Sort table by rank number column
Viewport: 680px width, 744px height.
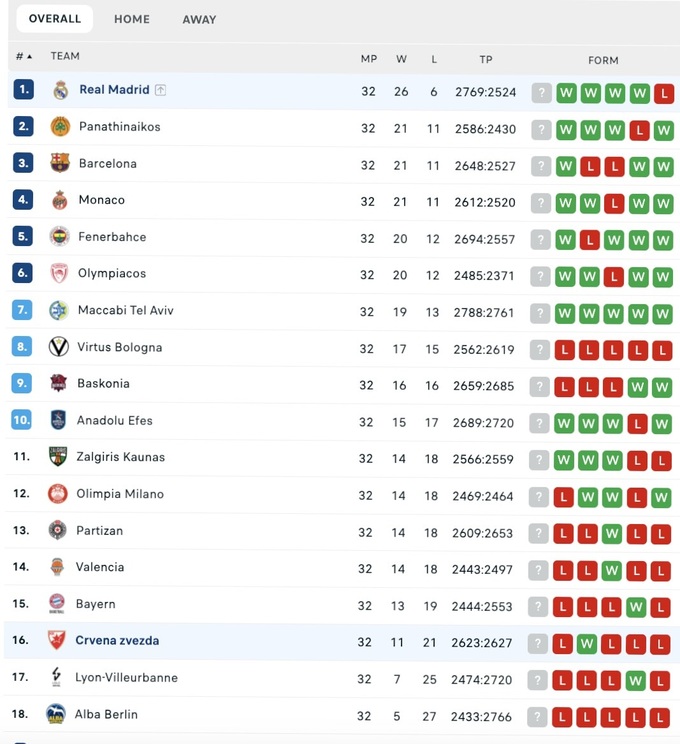click(23, 56)
